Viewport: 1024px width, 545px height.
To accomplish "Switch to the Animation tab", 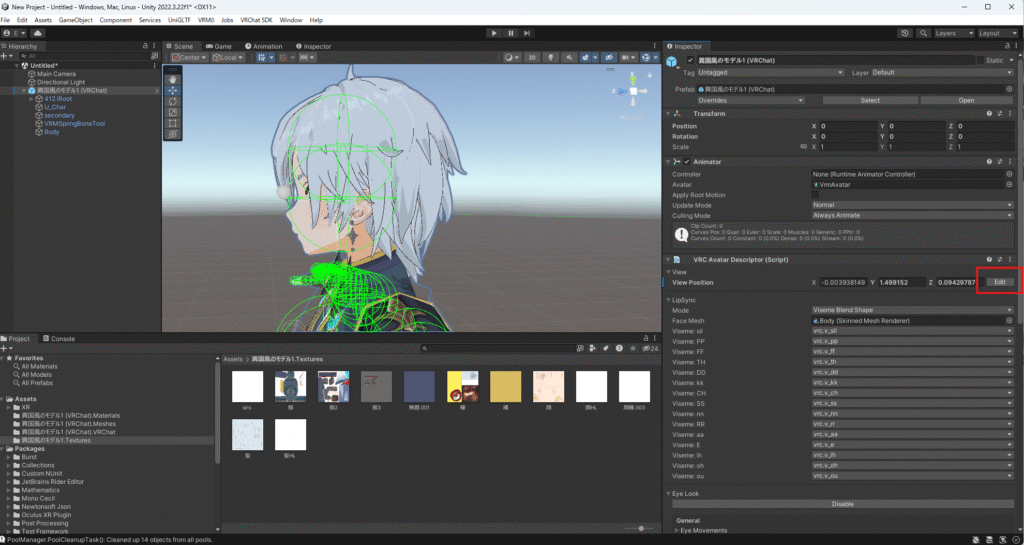I will 264,46.
